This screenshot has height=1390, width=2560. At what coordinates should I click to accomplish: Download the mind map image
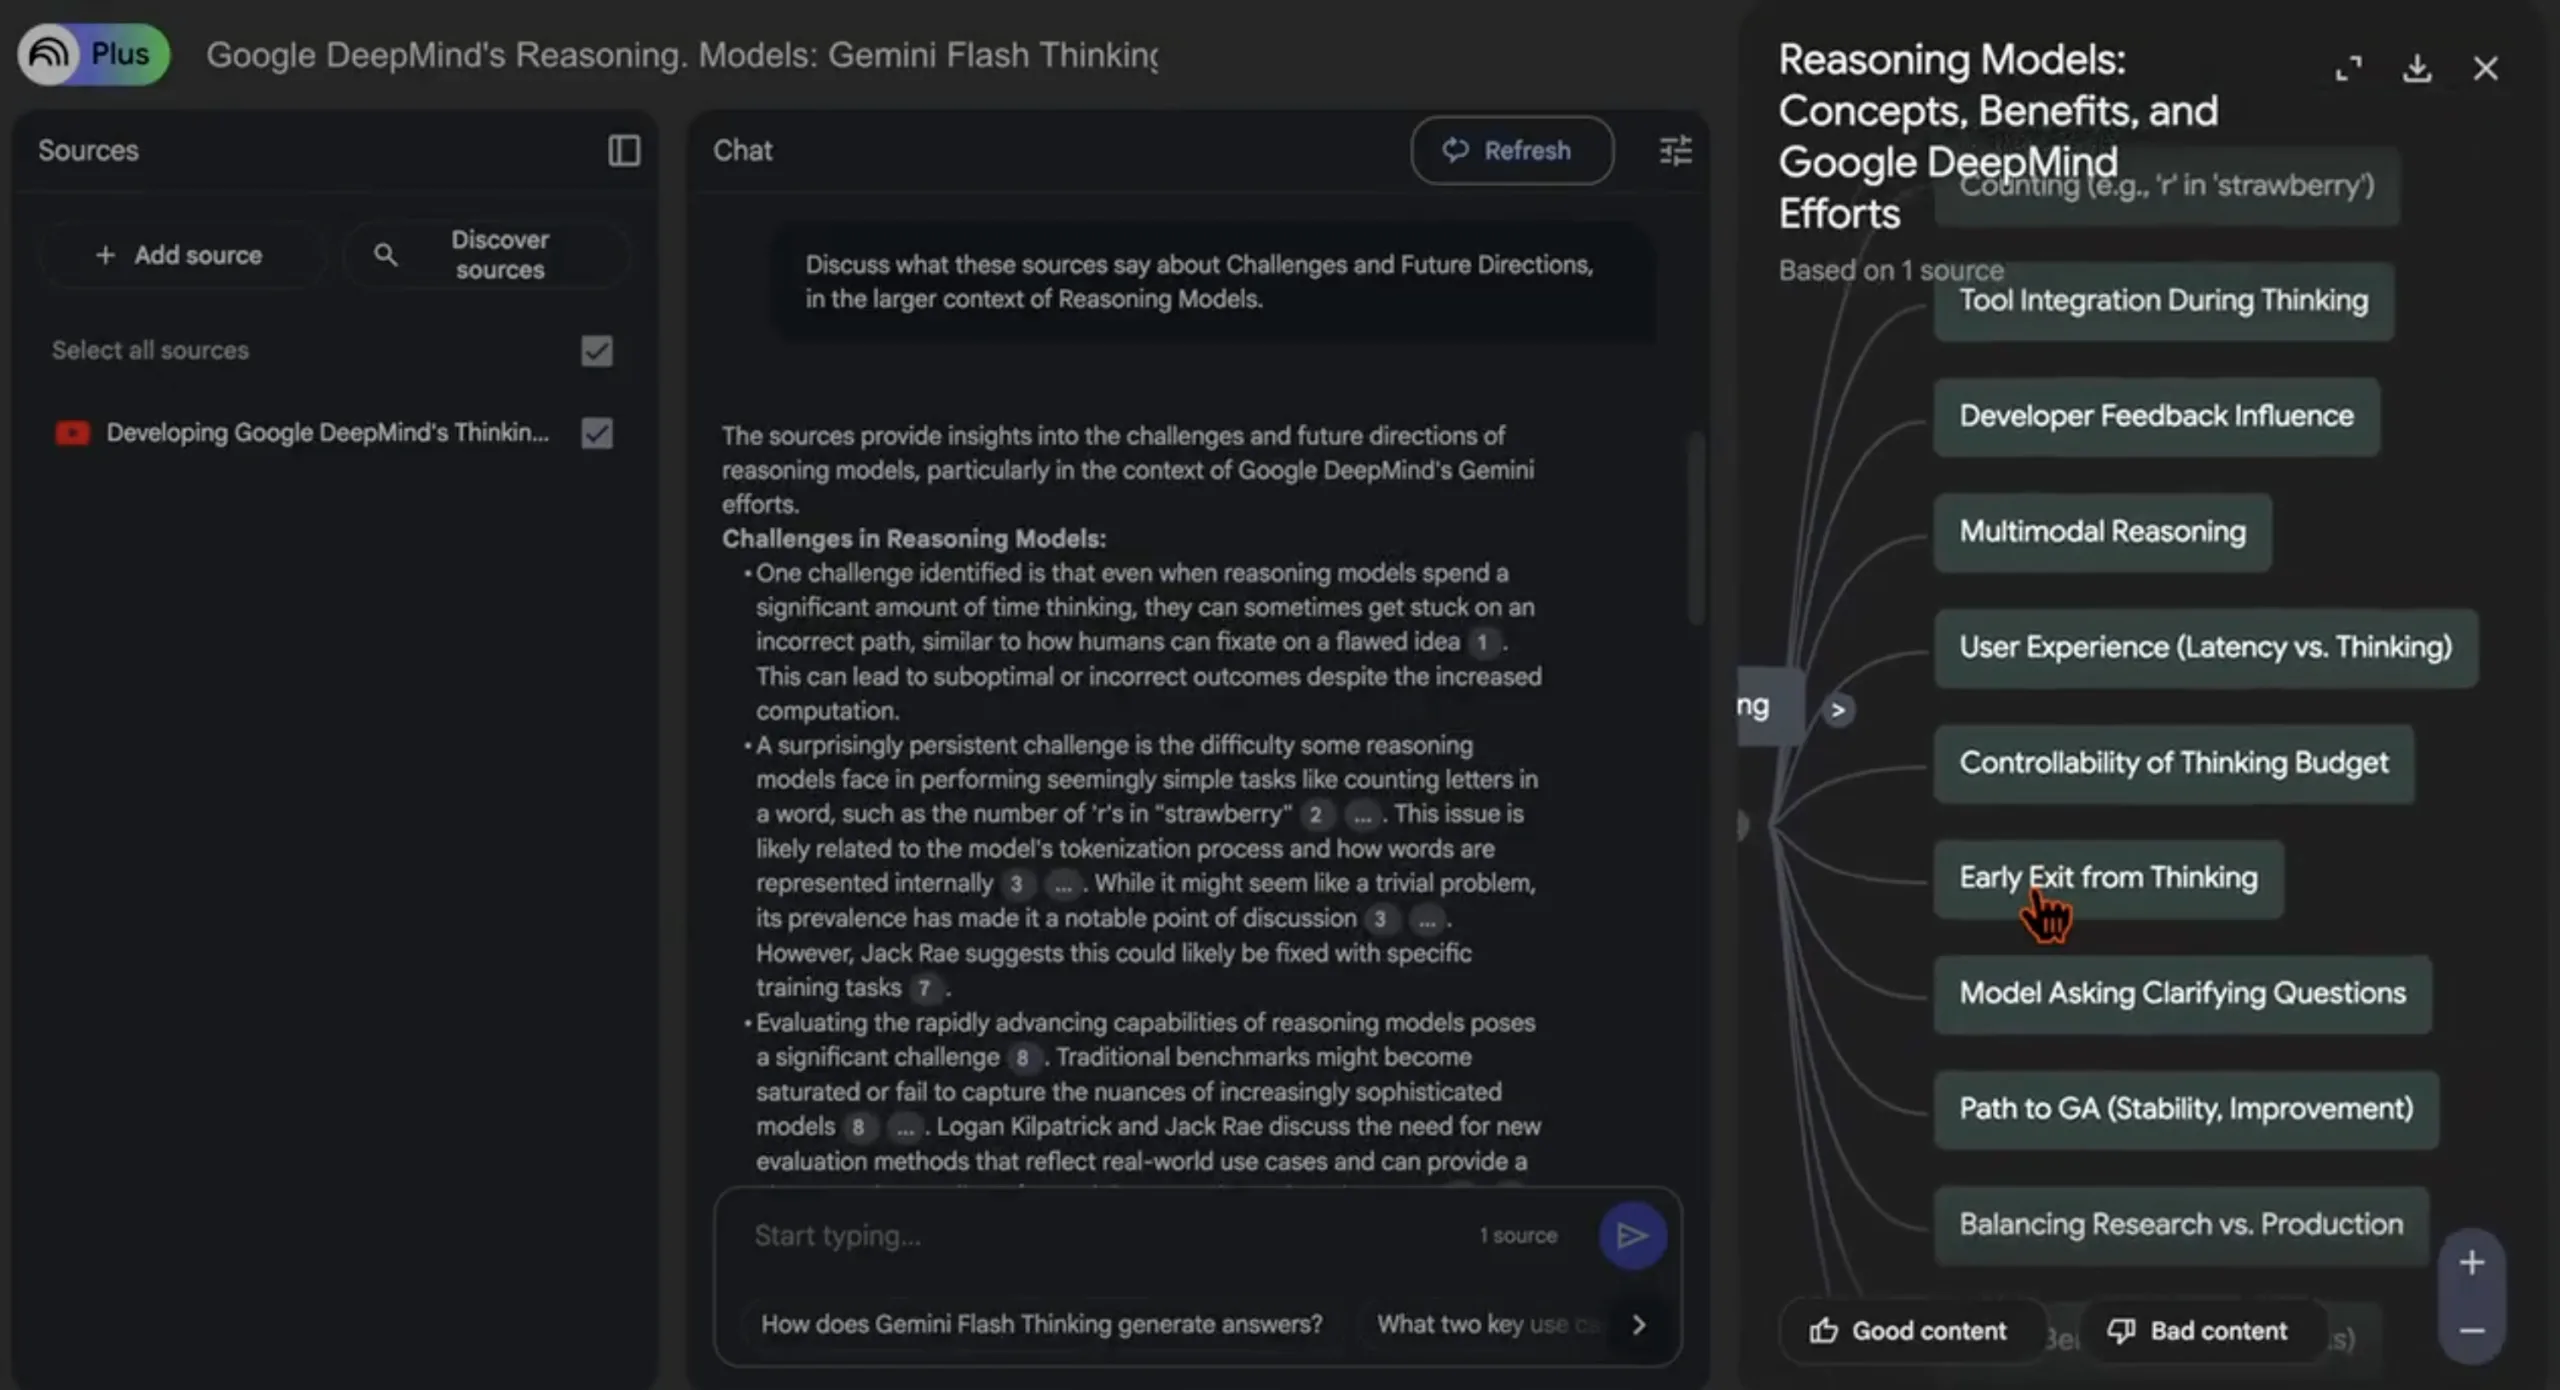2417,69
